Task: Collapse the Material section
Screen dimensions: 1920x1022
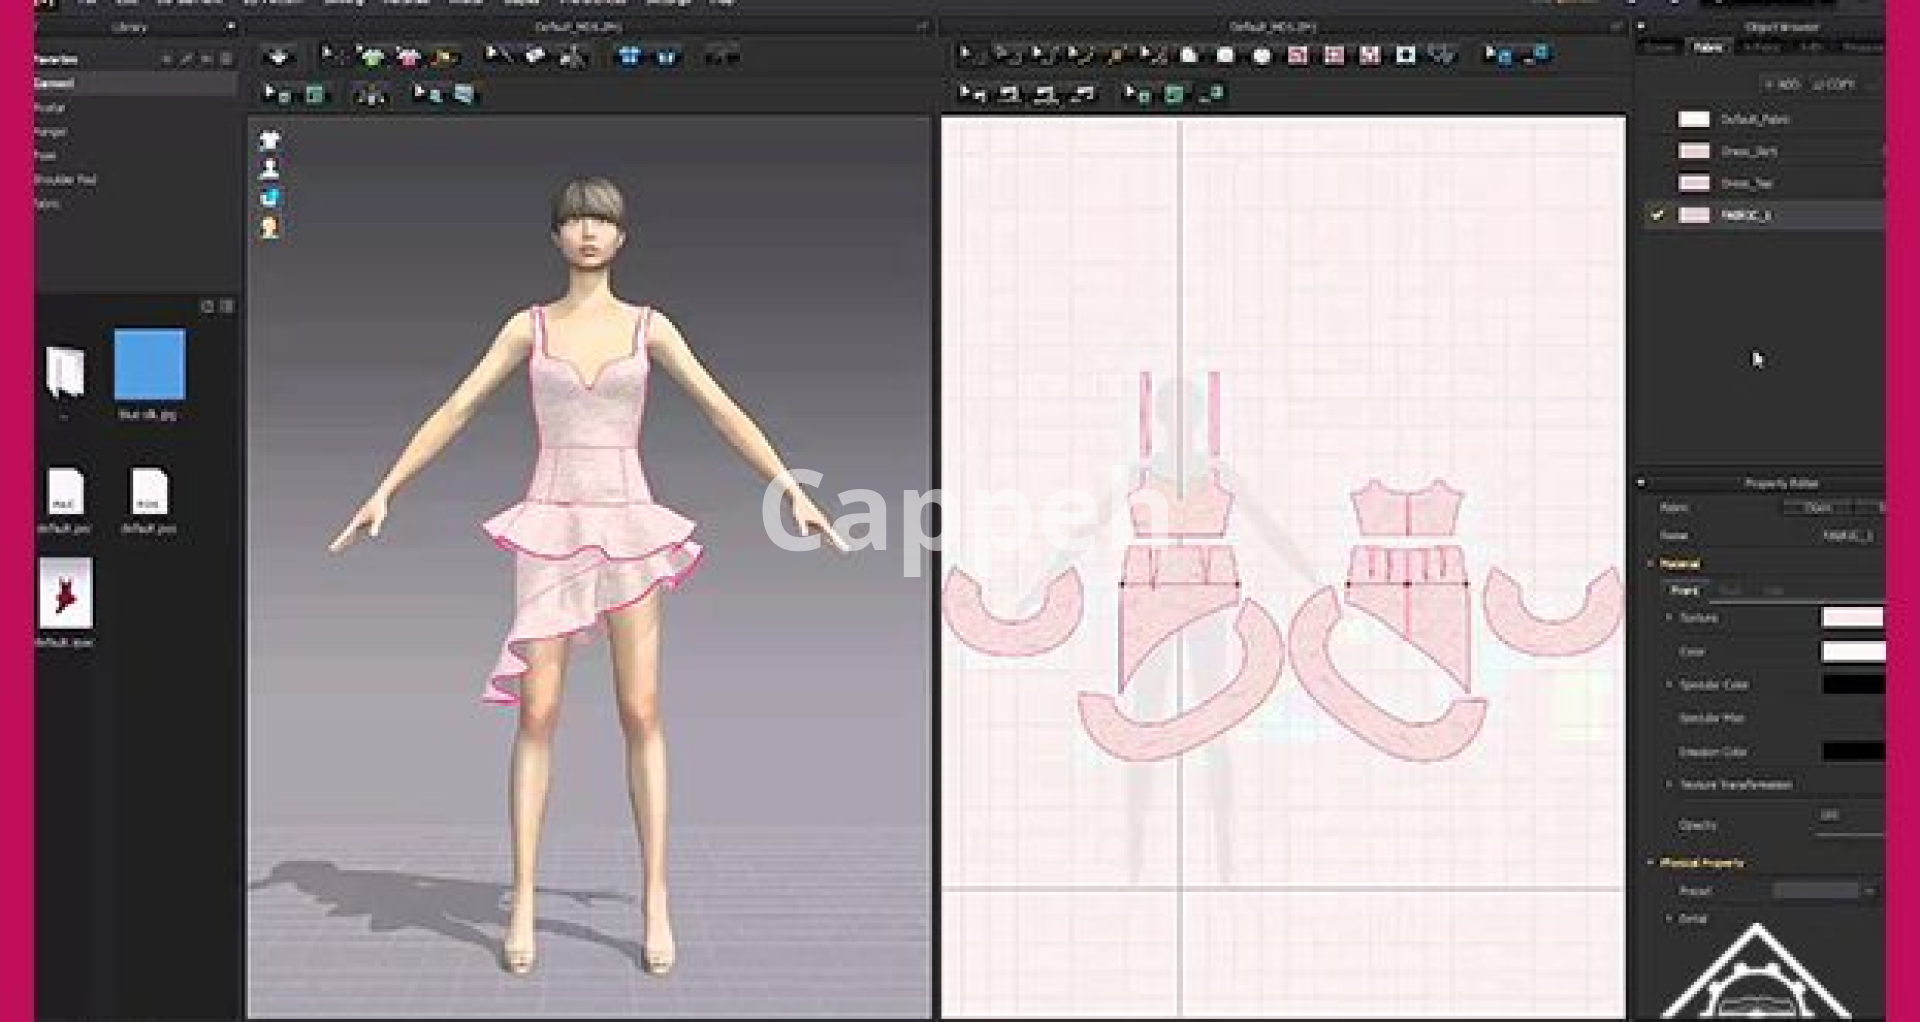Action: [1651, 564]
